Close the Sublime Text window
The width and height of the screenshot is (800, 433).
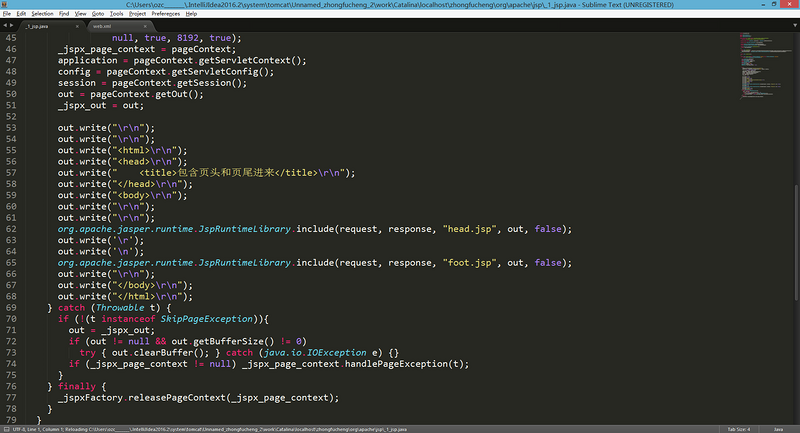(789, 4)
